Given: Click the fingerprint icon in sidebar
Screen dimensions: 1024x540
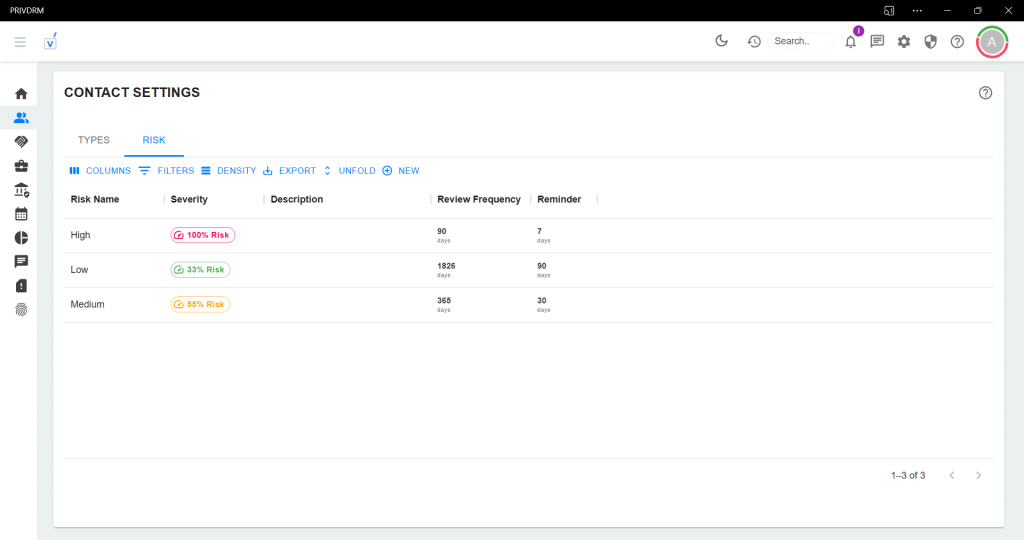Looking at the screenshot, I should tap(21, 310).
